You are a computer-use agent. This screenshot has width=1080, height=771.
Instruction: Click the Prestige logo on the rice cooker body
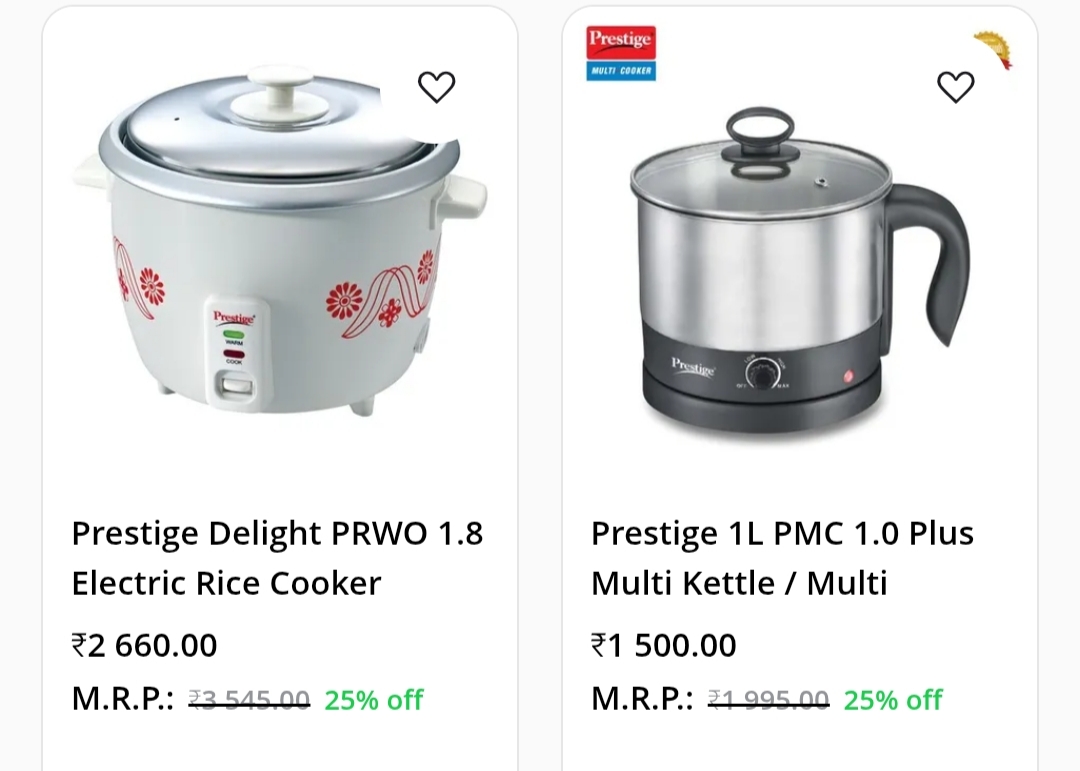point(234,317)
